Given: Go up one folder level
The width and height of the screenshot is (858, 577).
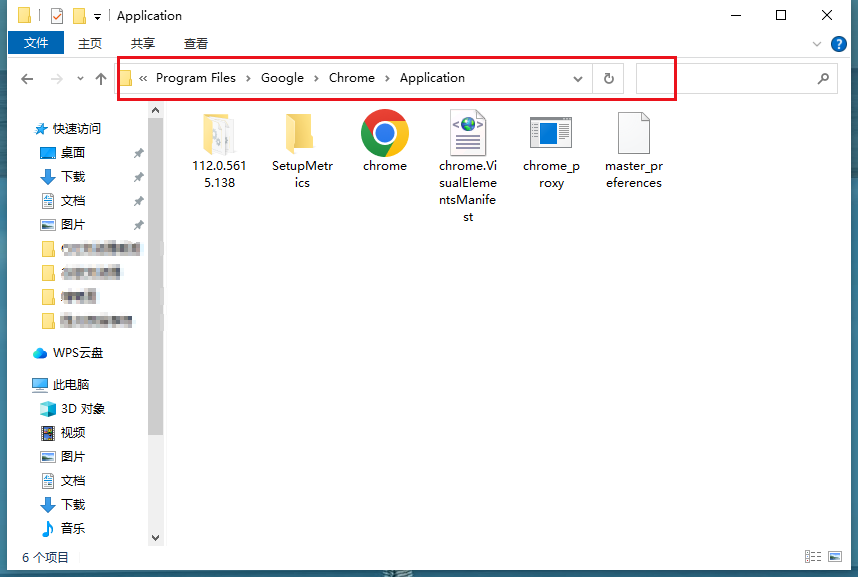Looking at the screenshot, I should click(x=101, y=79).
